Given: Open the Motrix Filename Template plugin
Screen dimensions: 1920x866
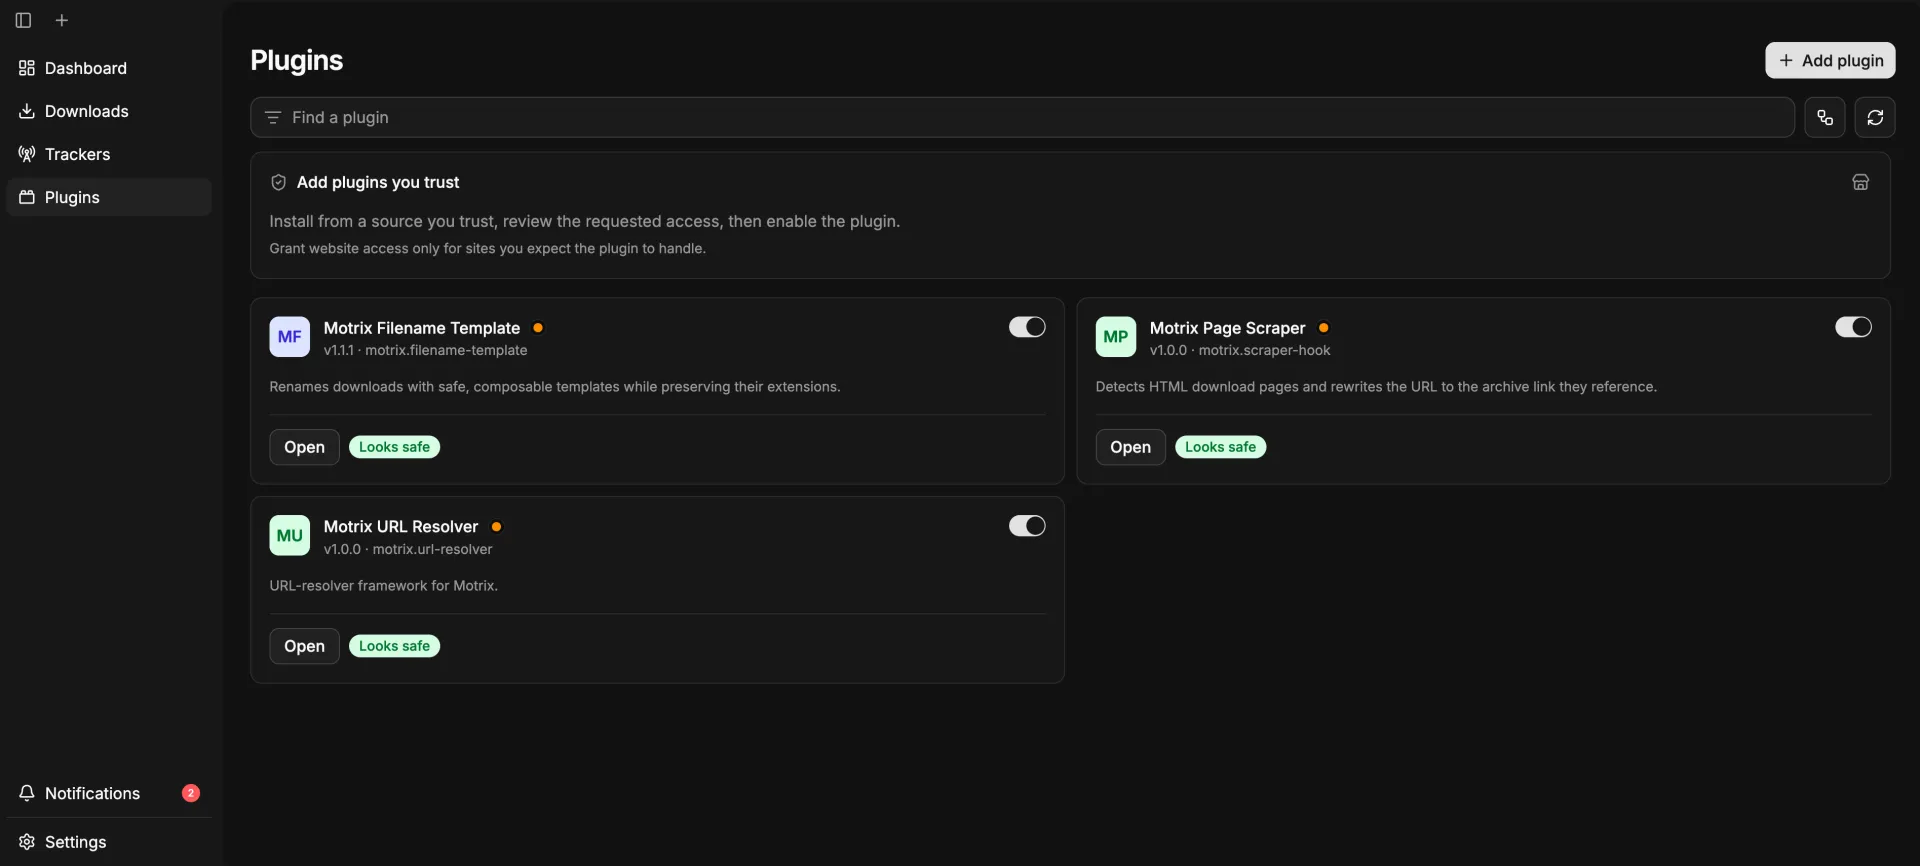Looking at the screenshot, I should tap(304, 447).
